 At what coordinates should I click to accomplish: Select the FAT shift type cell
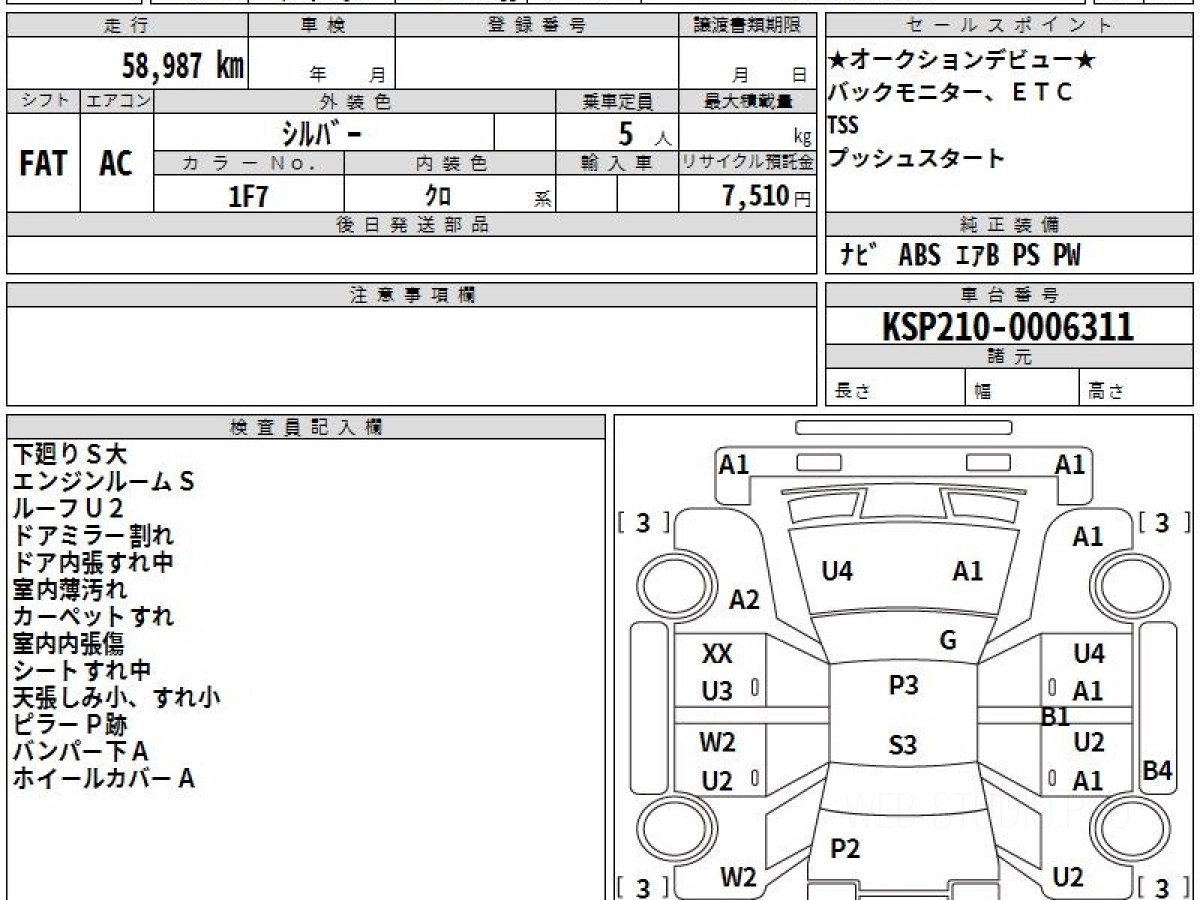pyautogui.click(x=43, y=163)
